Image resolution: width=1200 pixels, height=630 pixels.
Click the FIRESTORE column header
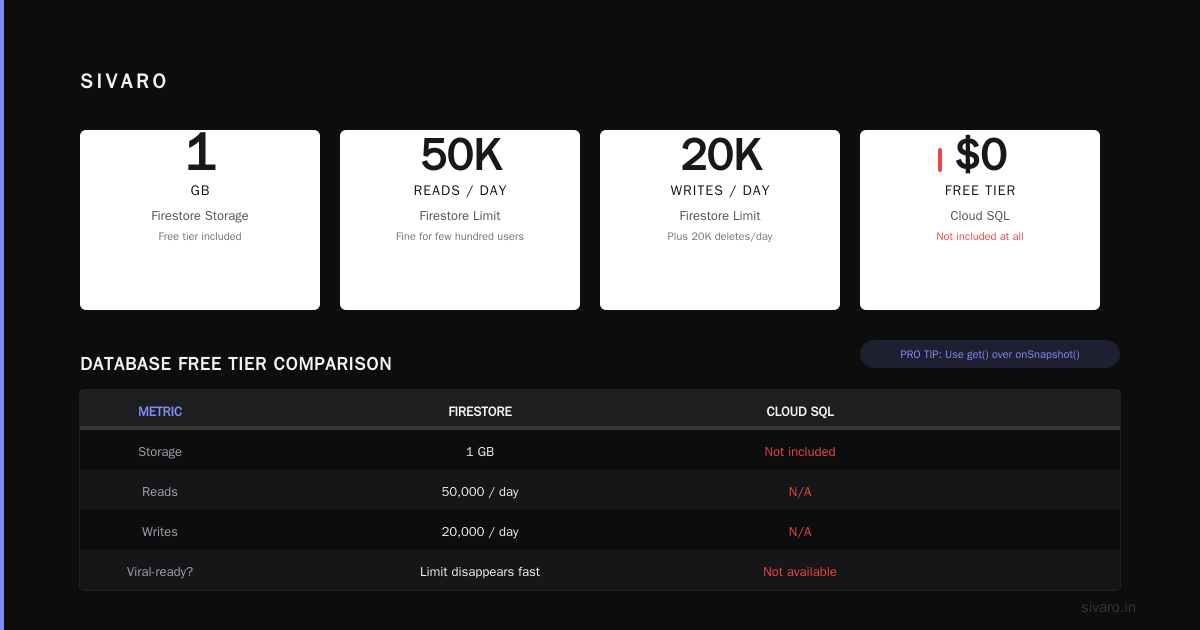click(480, 411)
